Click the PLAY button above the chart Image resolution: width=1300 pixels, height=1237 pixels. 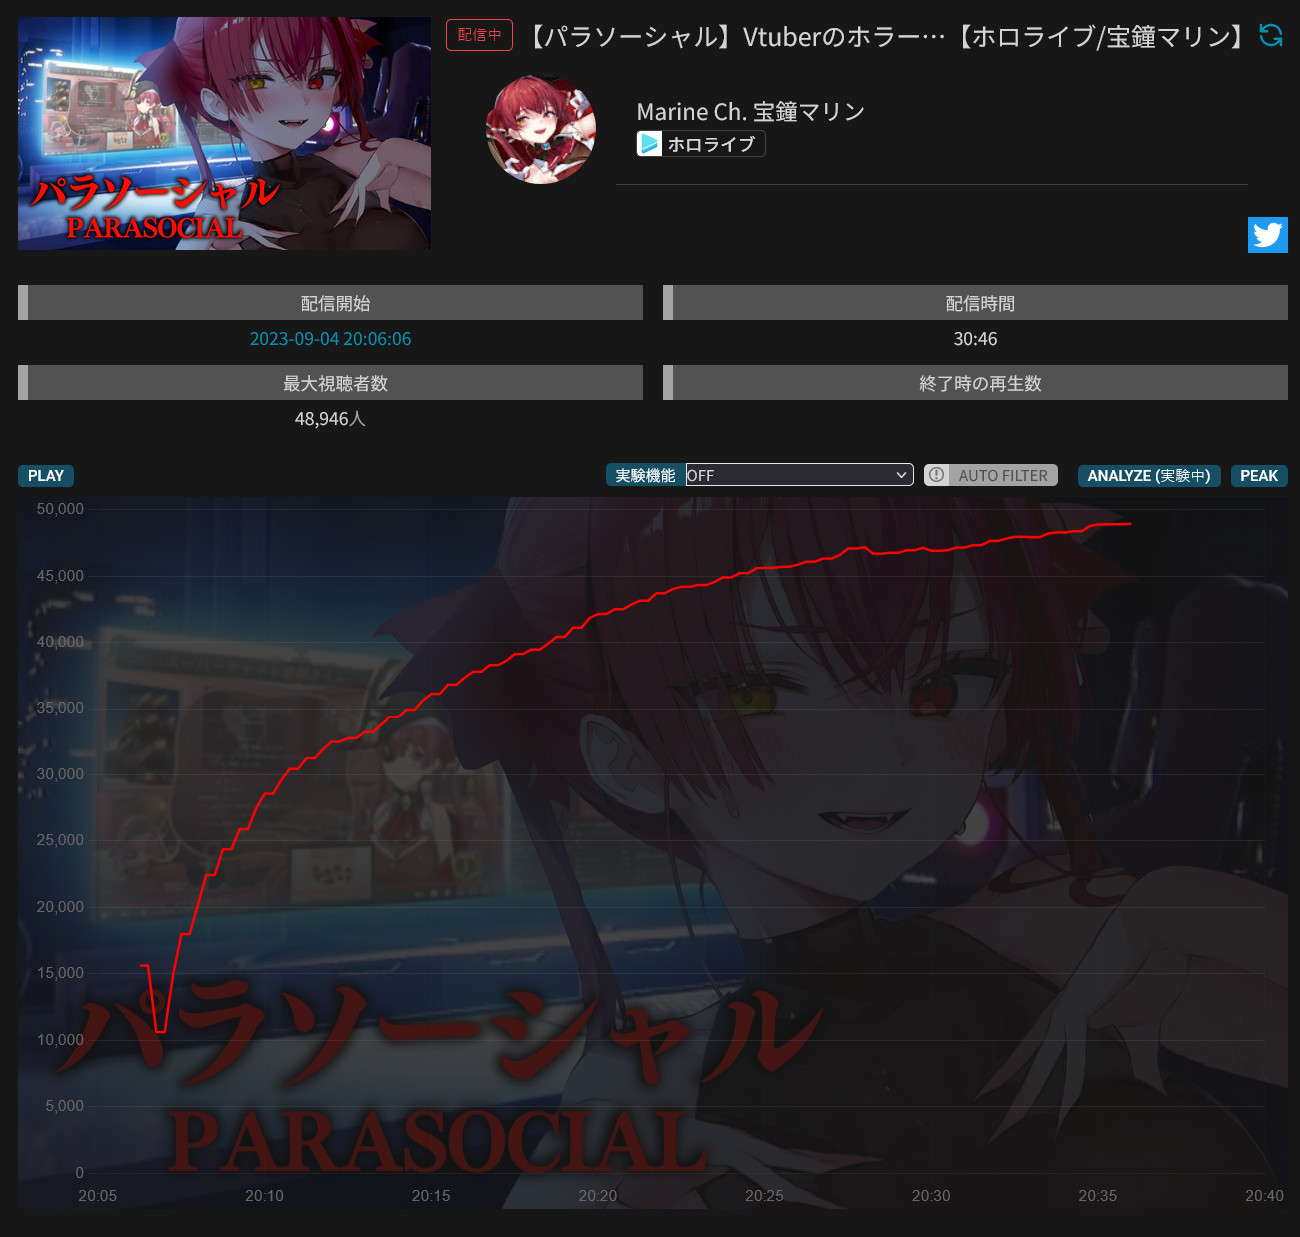(x=46, y=475)
